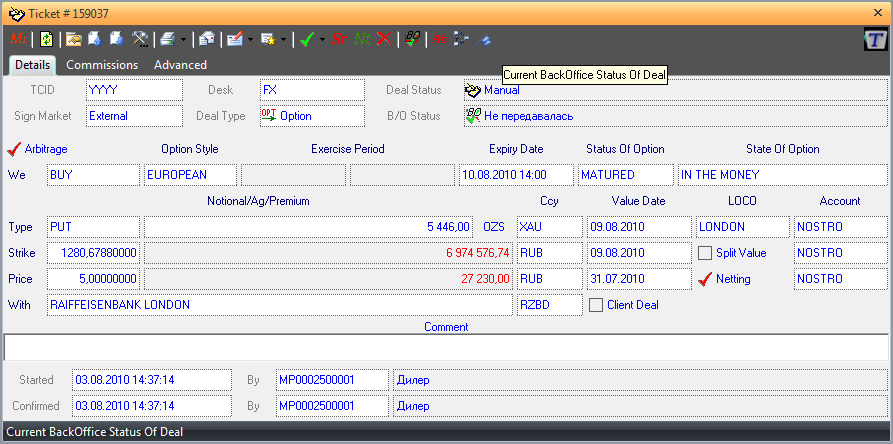Viewport: 893px width, 444px height.
Task: Click the Sign Market field showing External
Action: (134, 116)
